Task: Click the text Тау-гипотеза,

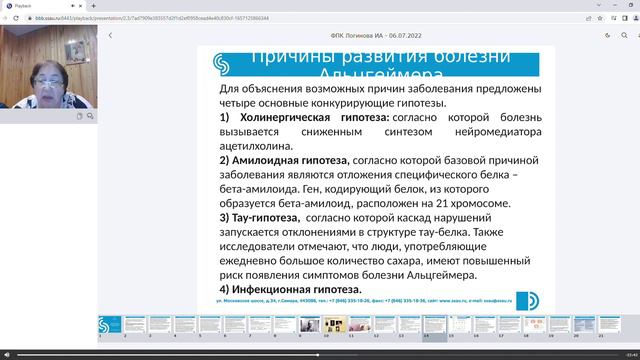Action: pyautogui.click(x=266, y=218)
